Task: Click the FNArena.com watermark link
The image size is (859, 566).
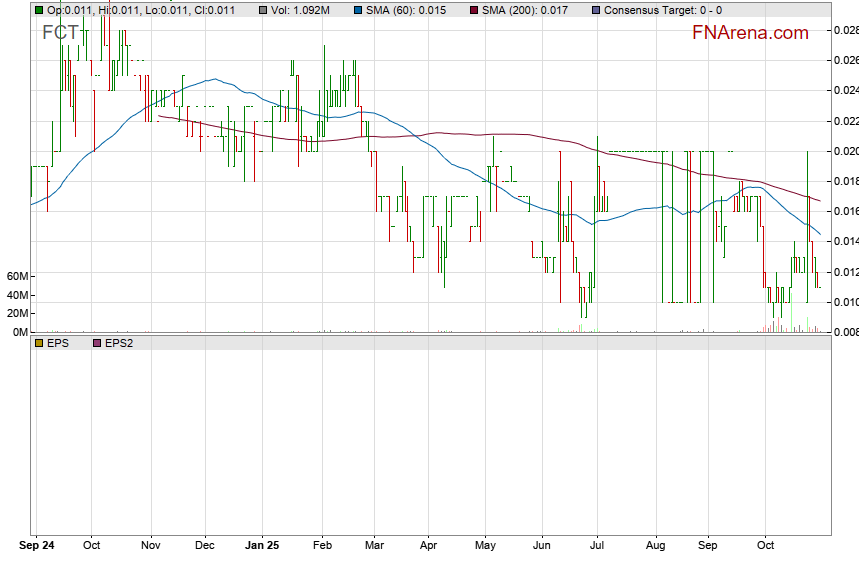Action: point(750,33)
